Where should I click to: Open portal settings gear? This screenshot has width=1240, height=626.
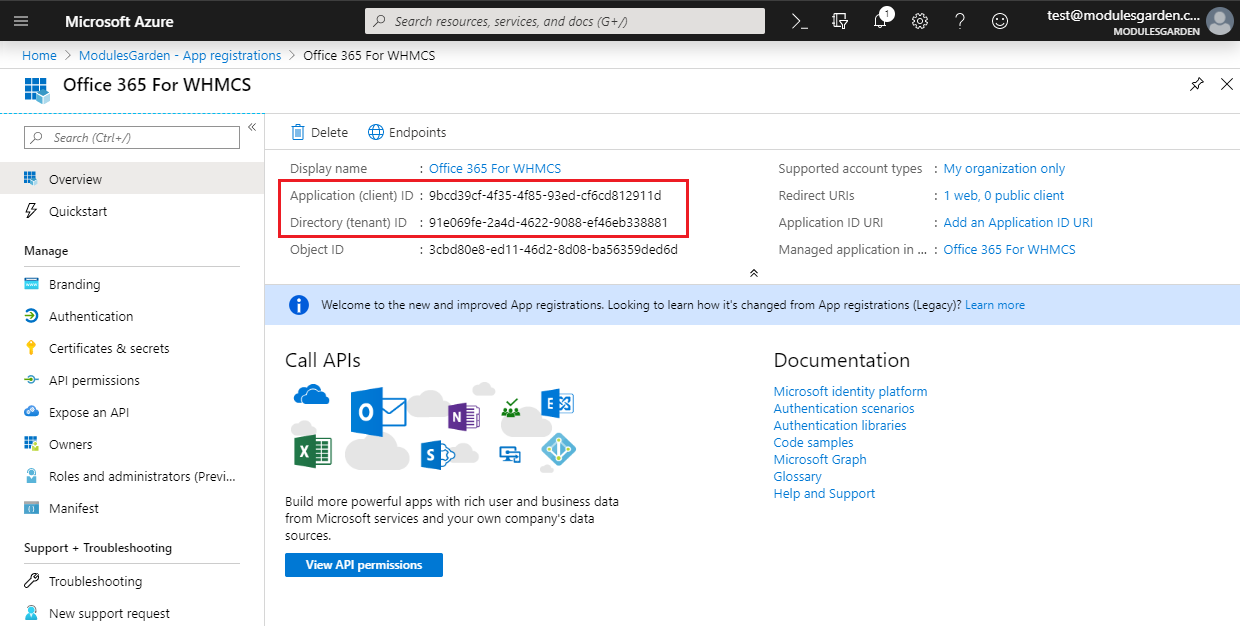pyautogui.click(x=920, y=21)
